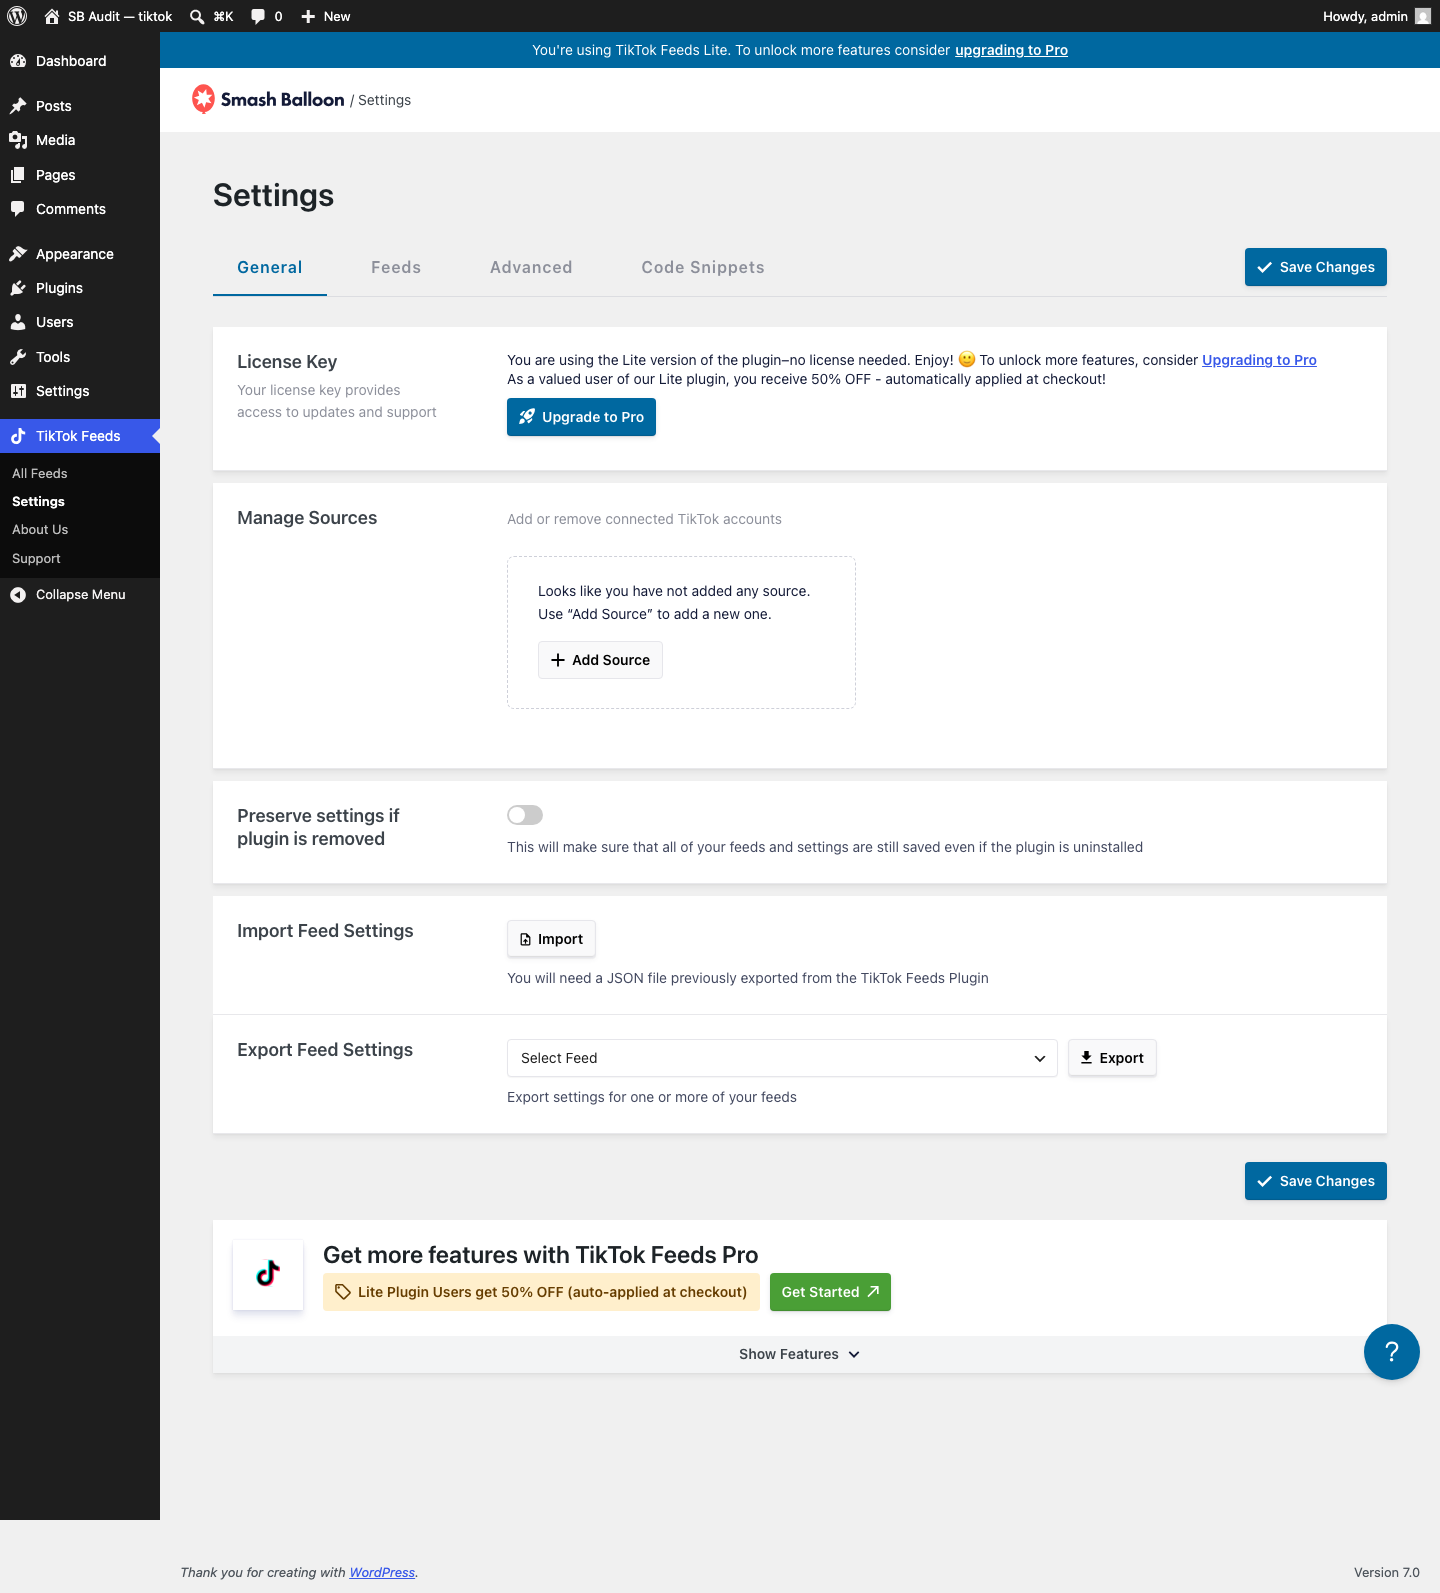Viewport: 1440px width, 1593px height.
Task: Click the WordPress Settings sliders icon
Action: (18, 391)
